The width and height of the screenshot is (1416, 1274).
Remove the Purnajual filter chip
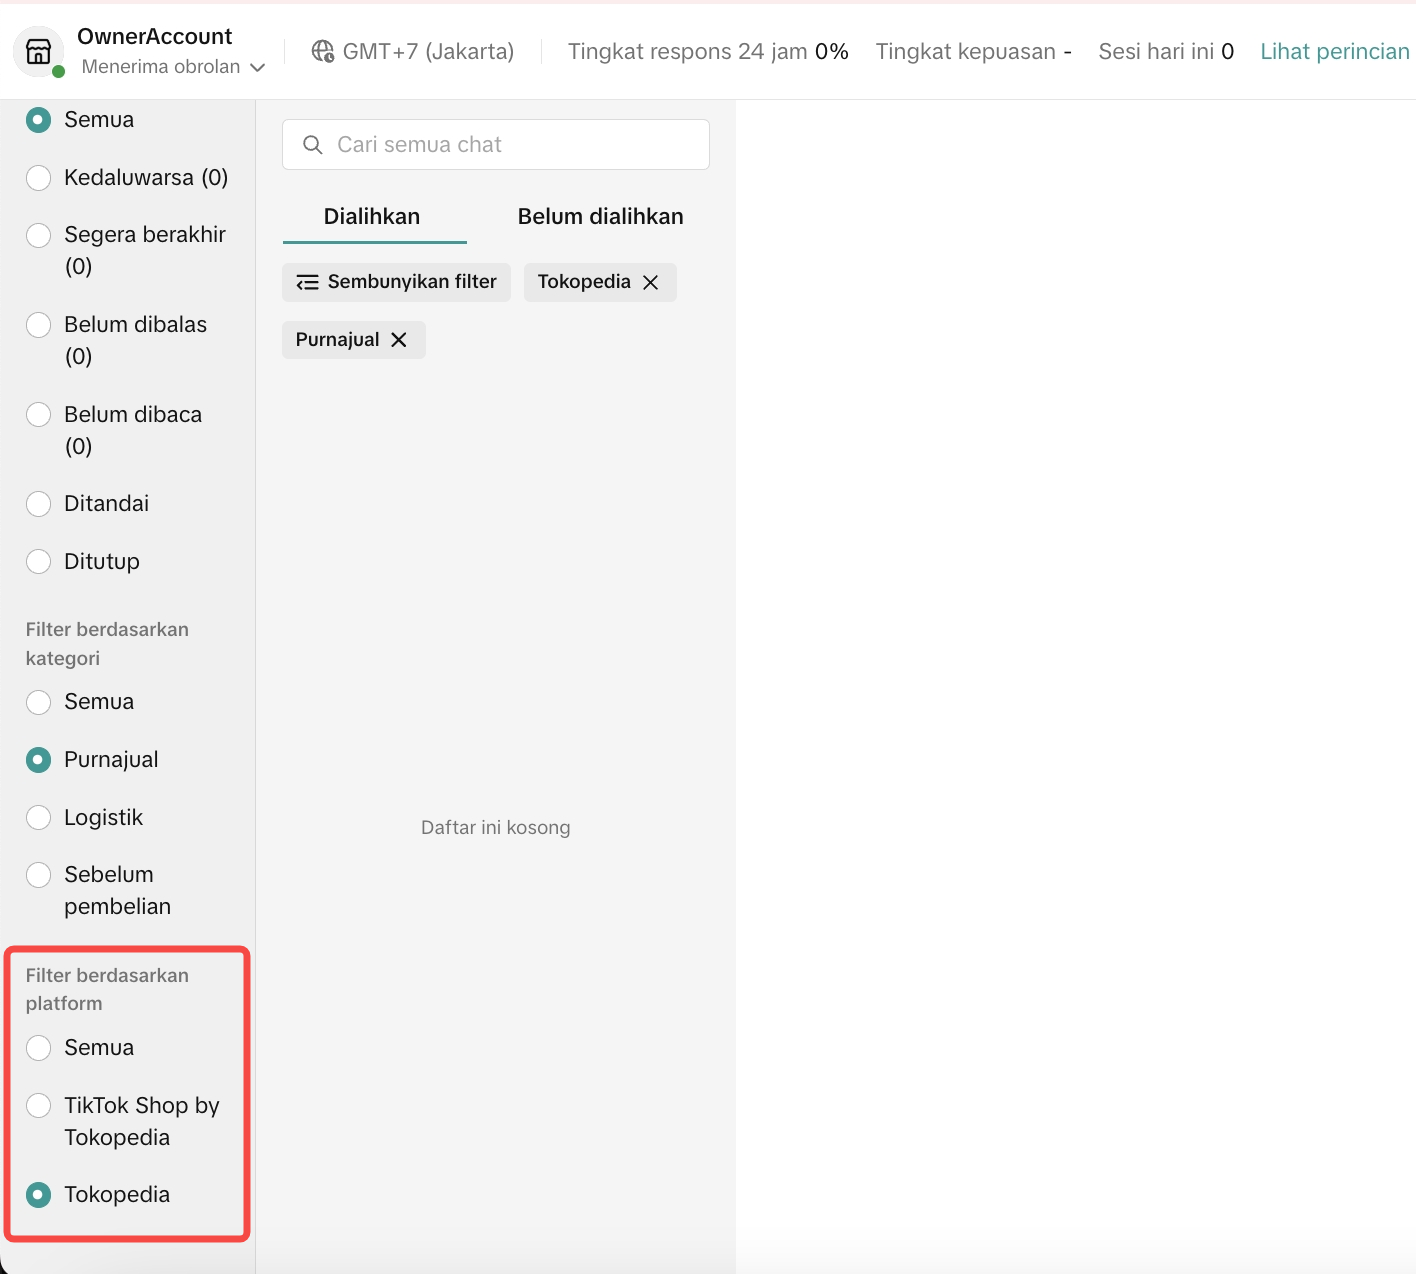[399, 340]
